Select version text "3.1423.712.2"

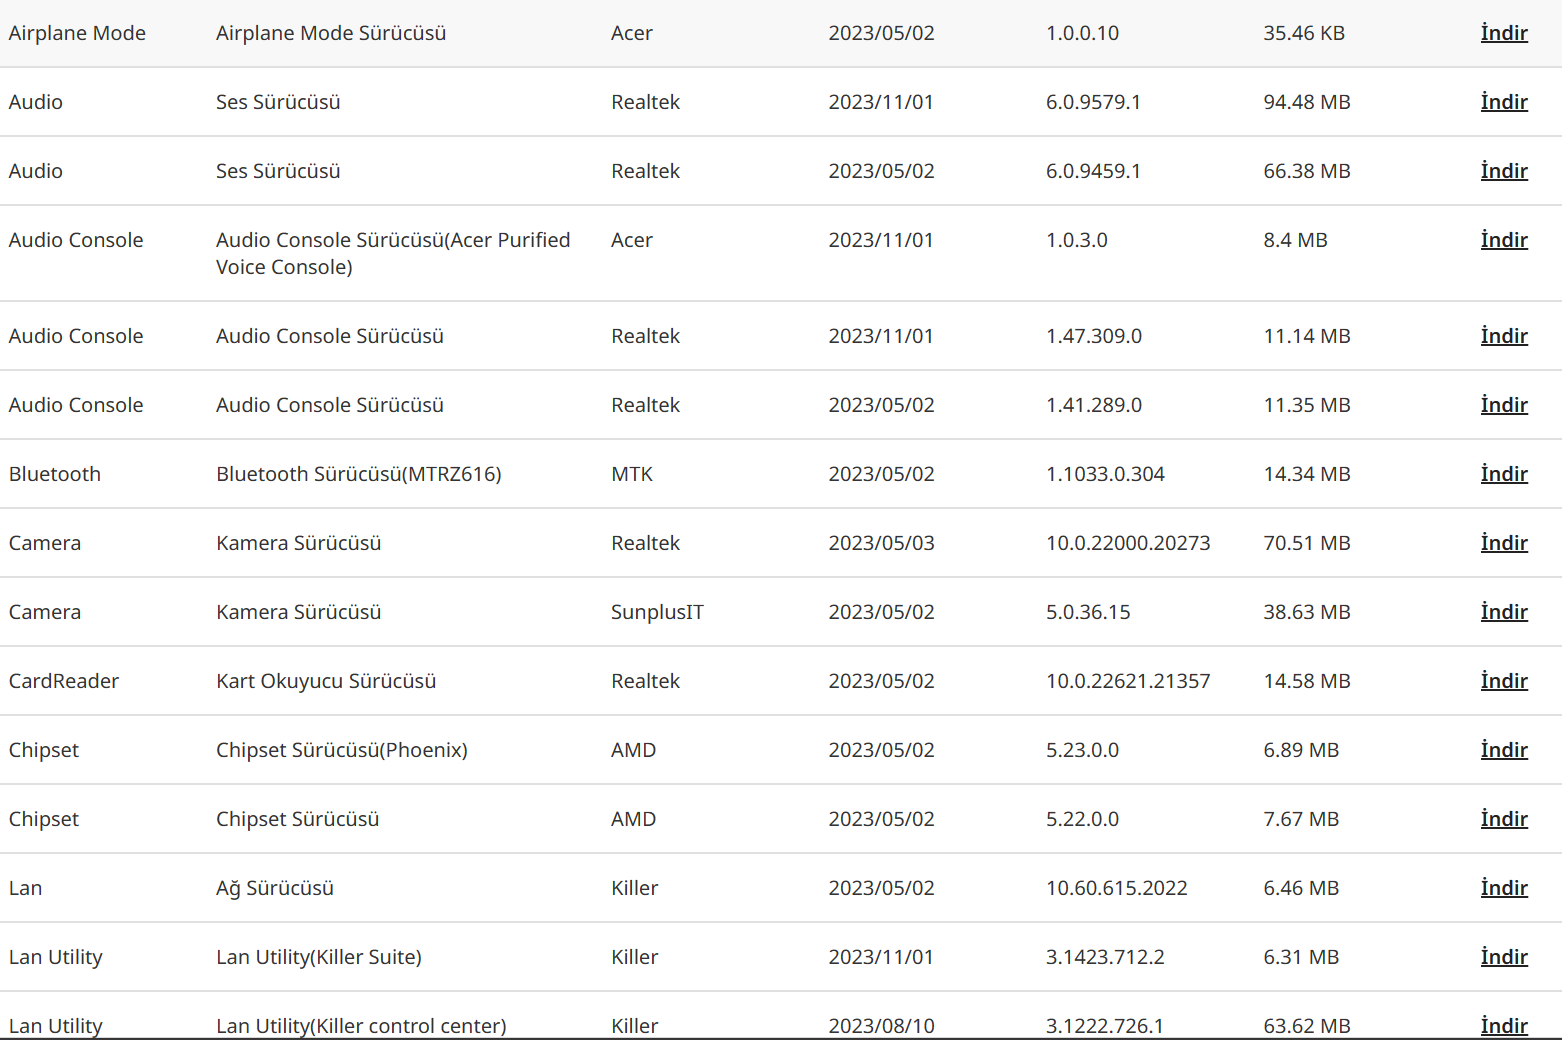tap(1105, 957)
